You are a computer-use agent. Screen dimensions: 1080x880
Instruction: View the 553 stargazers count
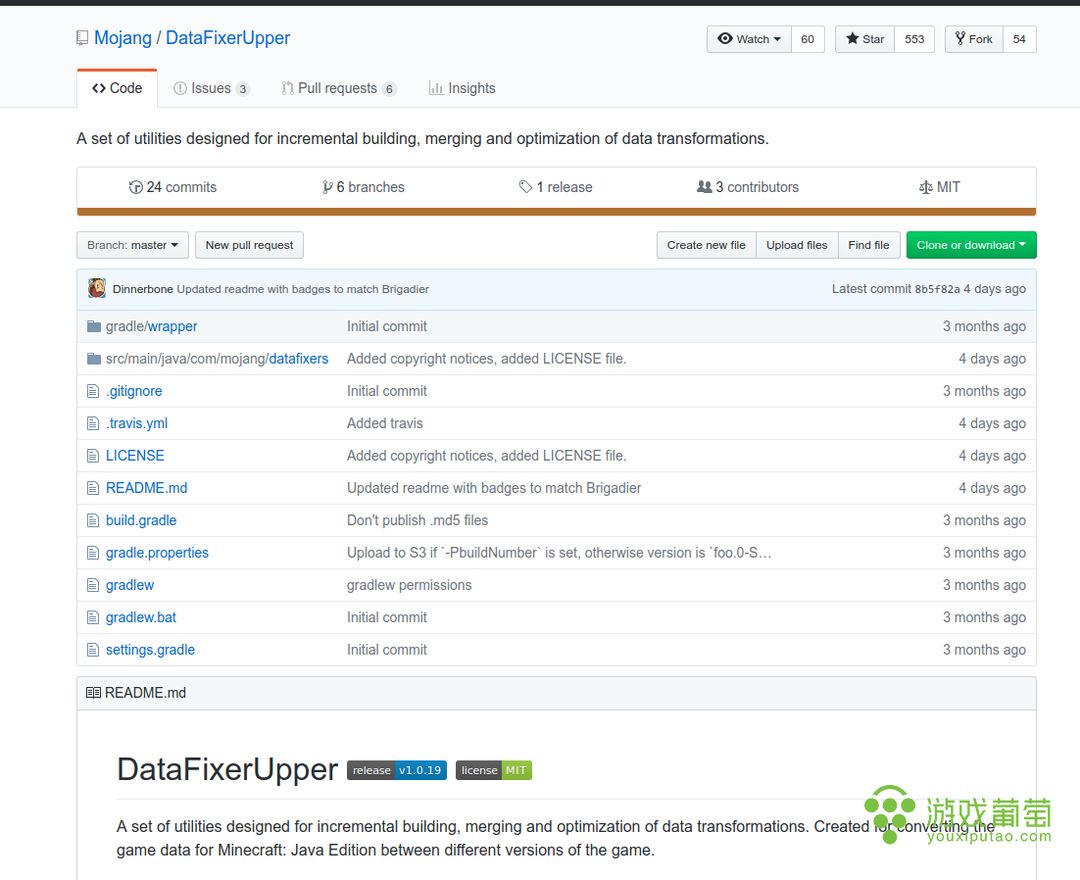point(914,39)
